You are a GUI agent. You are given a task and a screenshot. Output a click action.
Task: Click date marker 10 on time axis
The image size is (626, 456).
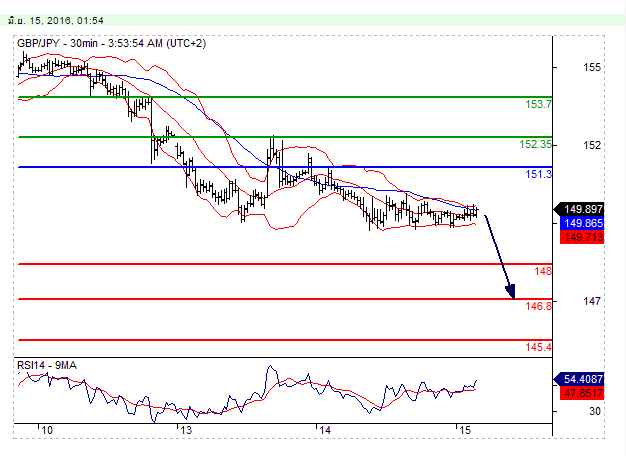point(47,430)
